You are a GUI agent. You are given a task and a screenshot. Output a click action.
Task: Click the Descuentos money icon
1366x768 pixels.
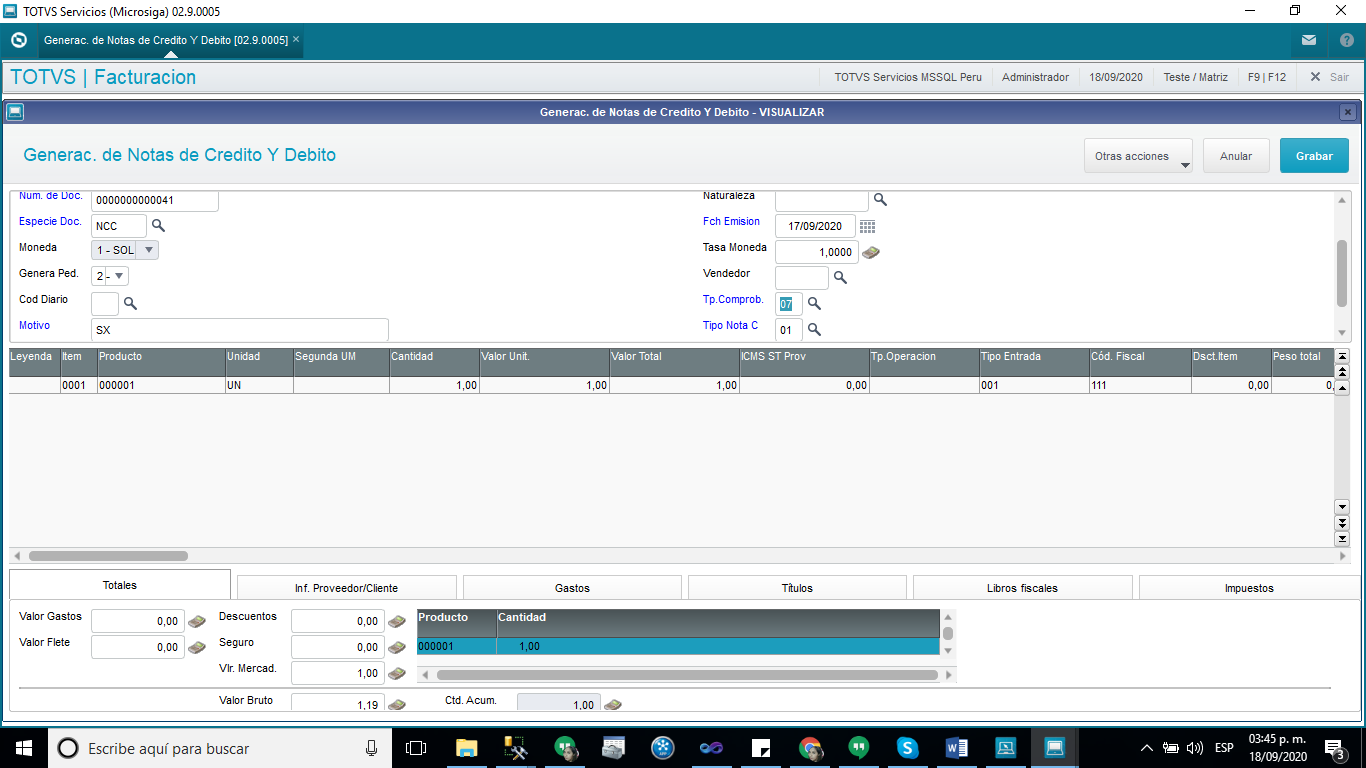[396, 621]
